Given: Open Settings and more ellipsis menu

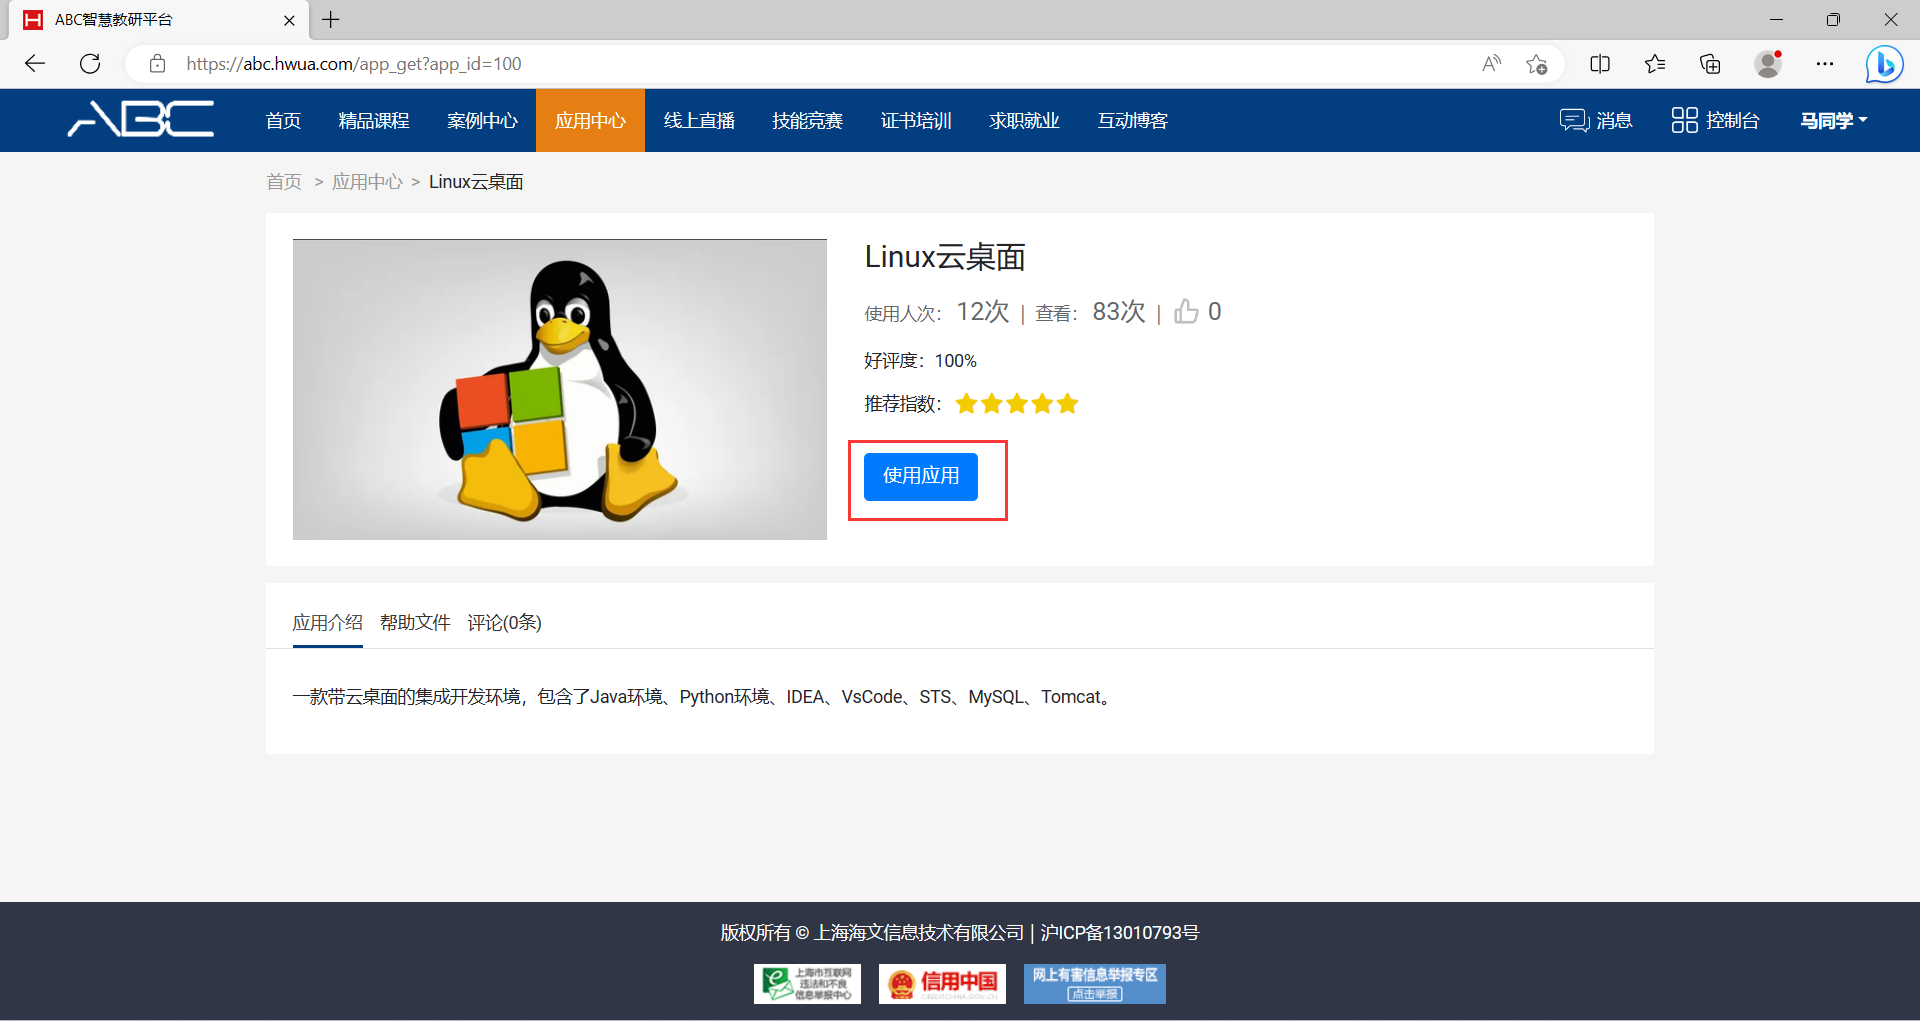Looking at the screenshot, I should (x=1825, y=64).
